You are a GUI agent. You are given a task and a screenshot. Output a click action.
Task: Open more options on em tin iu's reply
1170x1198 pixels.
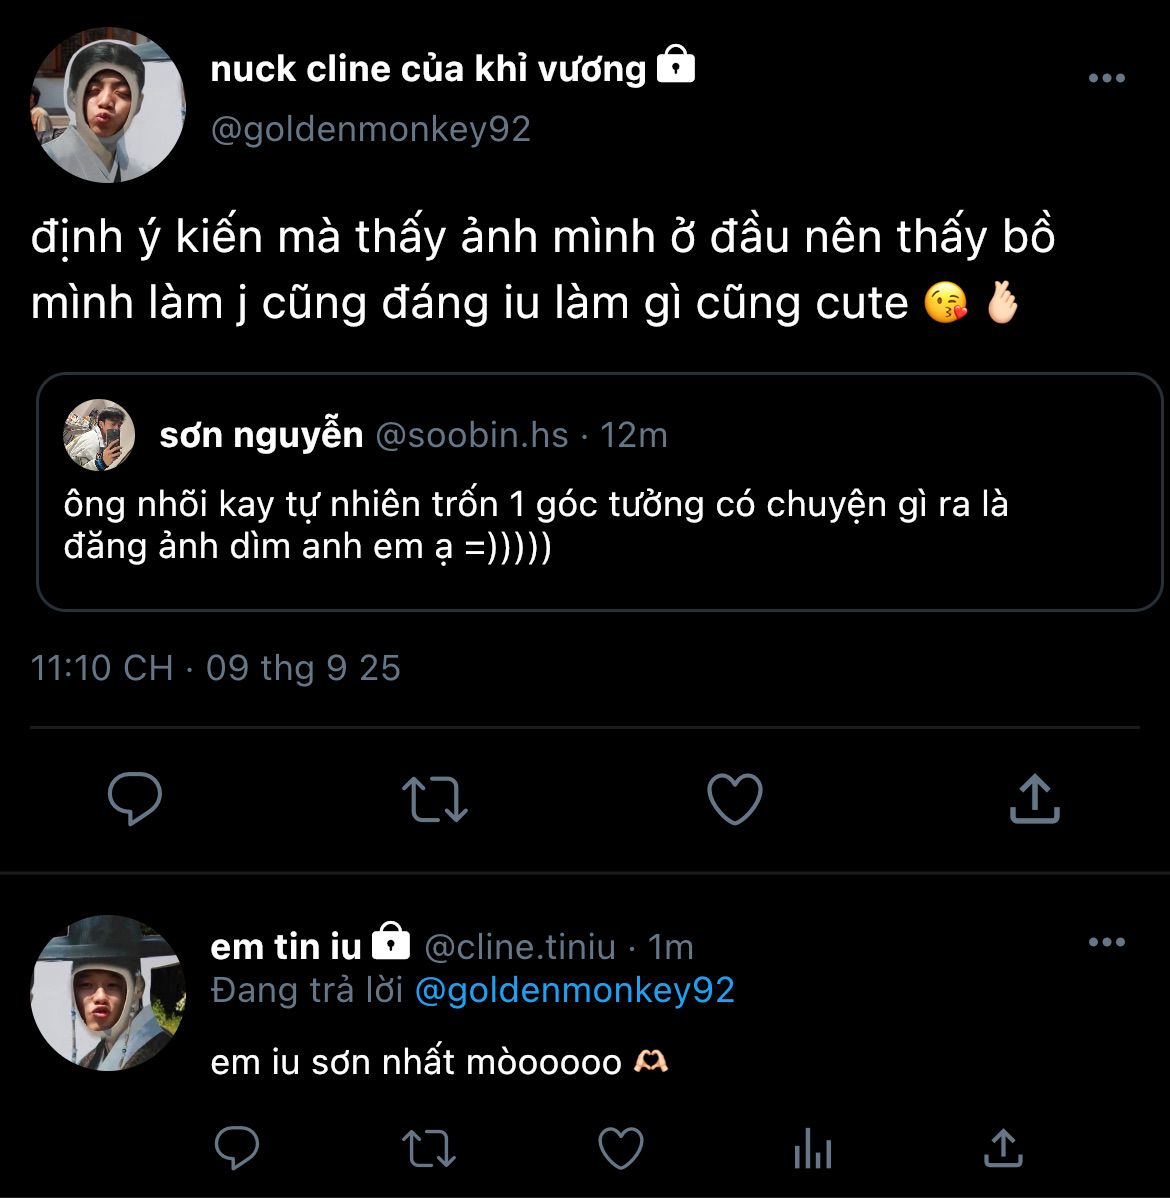point(1106,943)
